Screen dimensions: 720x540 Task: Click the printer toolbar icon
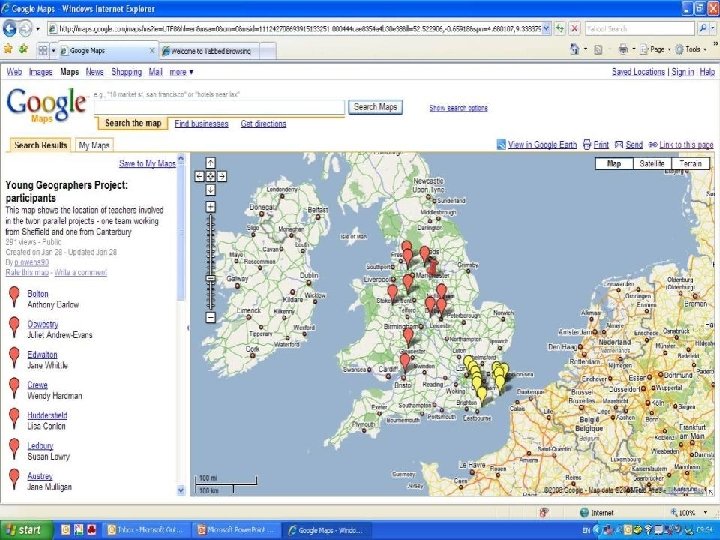623,49
